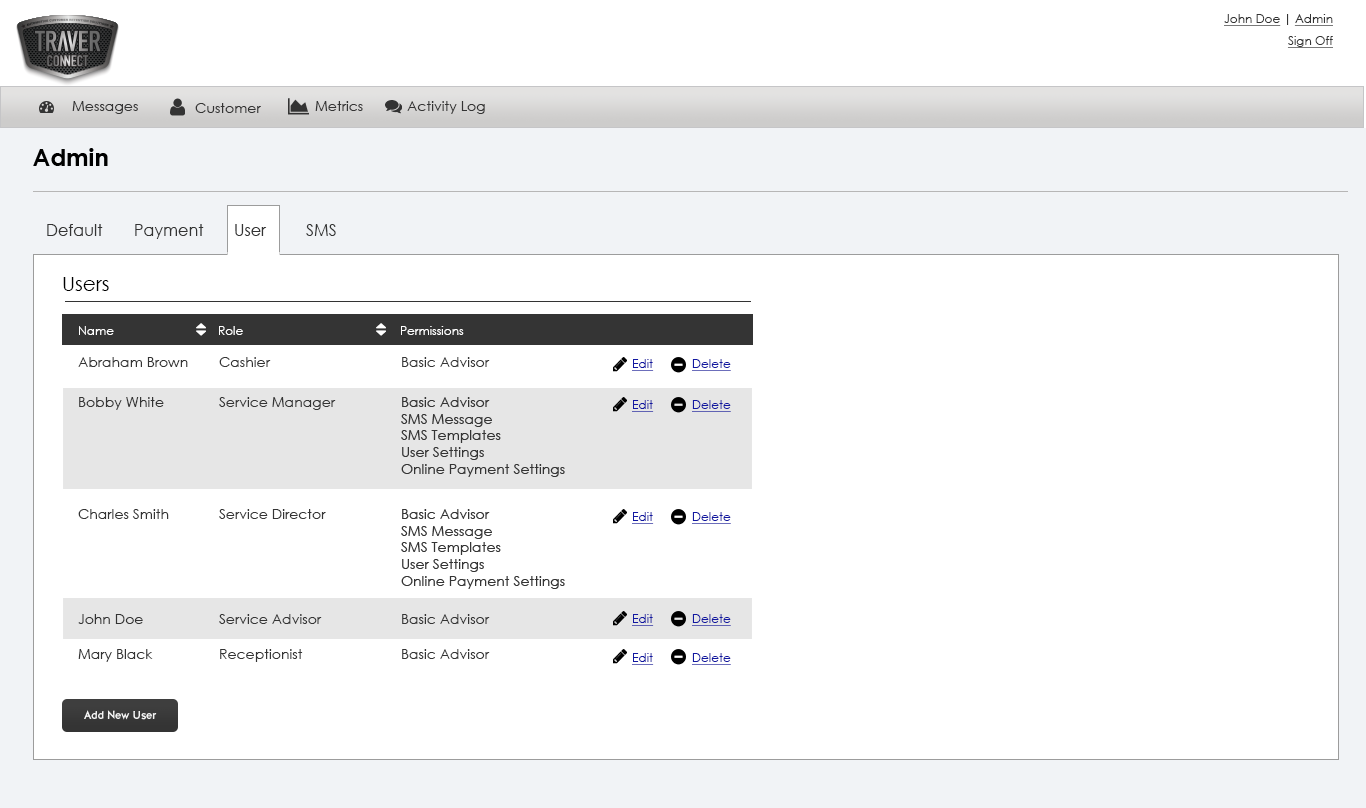Click pencil icon in Charles Smith row

point(620,517)
